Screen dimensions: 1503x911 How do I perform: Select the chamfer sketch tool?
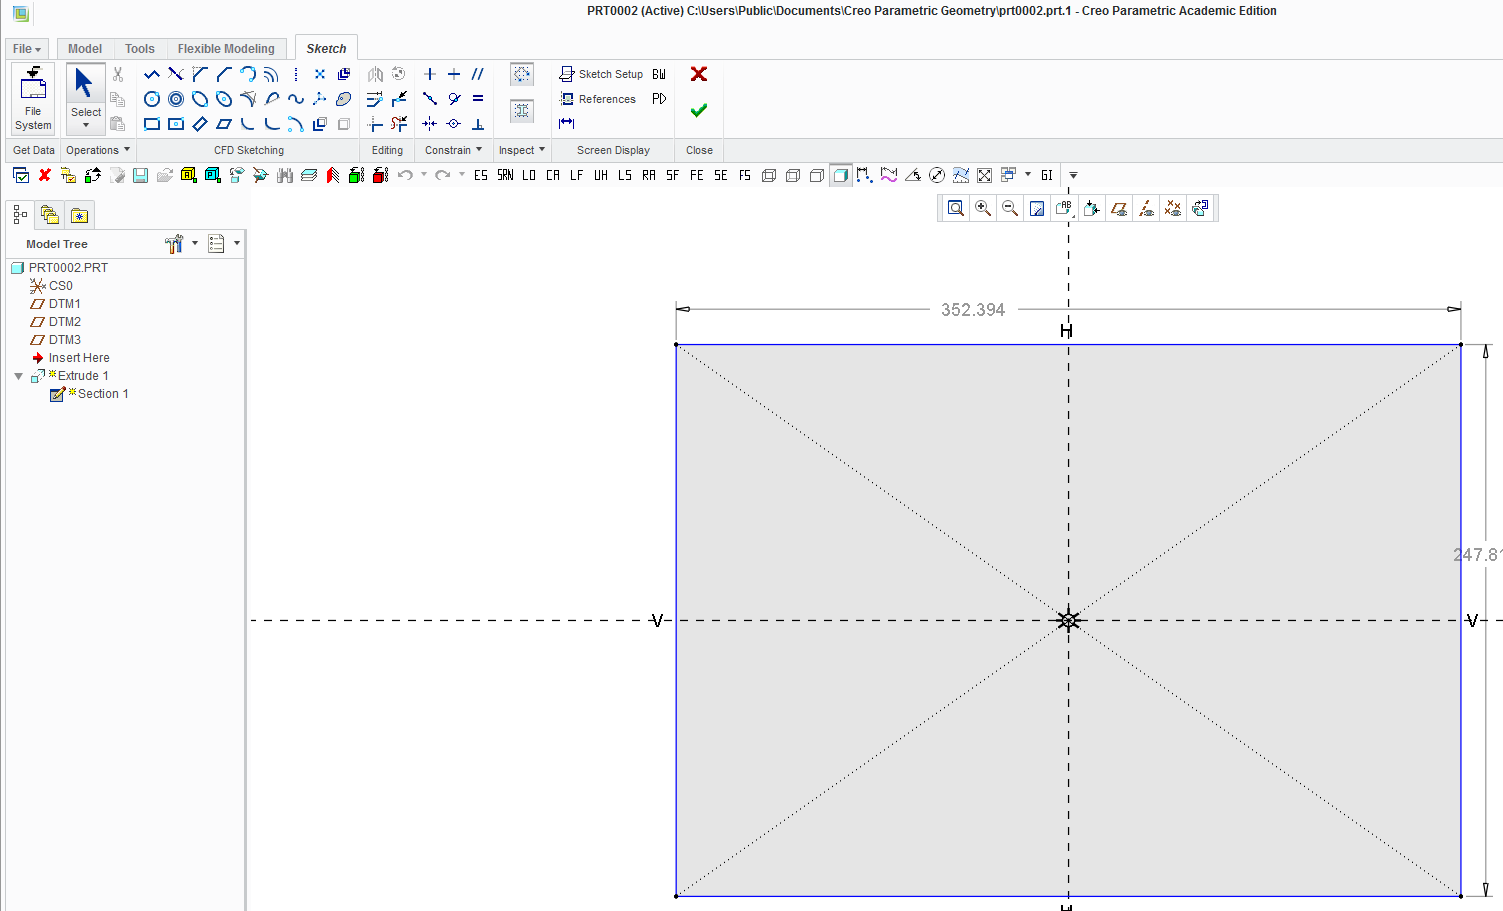click(x=200, y=74)
